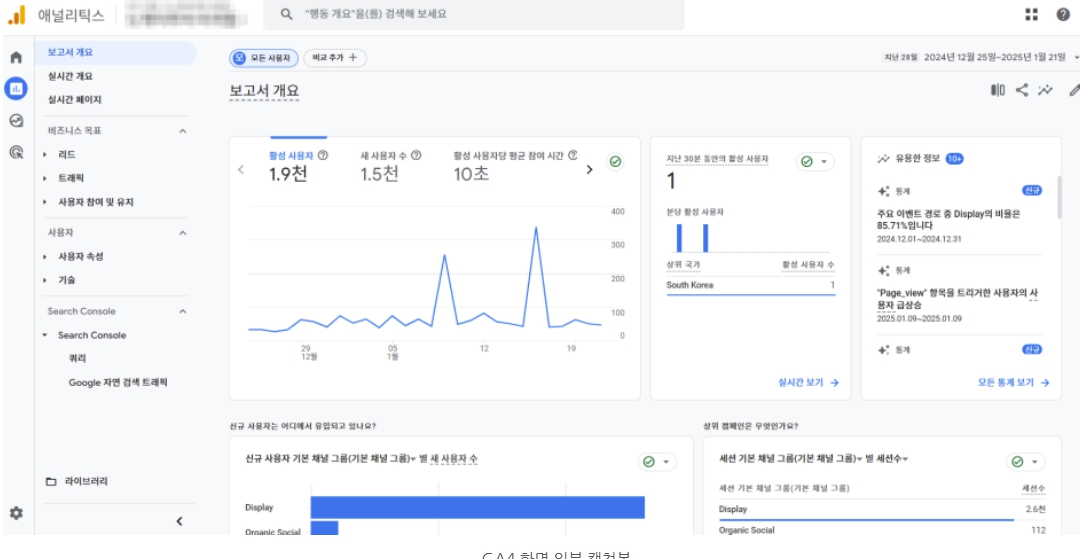This screenshot has height=559, width=1080.
Task: Select the Reports icon in left rail
Action: 16,88
